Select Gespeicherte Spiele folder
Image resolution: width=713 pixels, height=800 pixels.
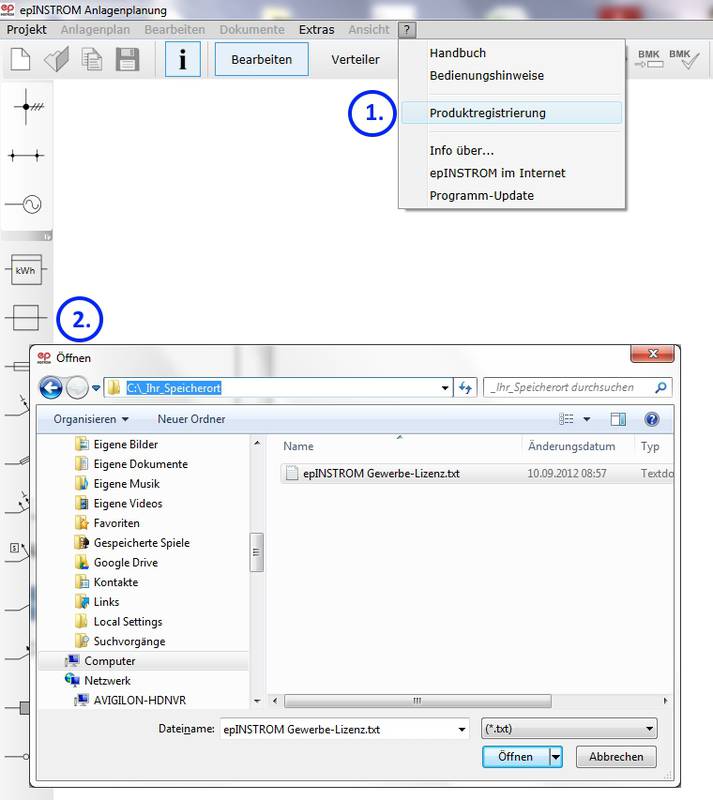141,543
